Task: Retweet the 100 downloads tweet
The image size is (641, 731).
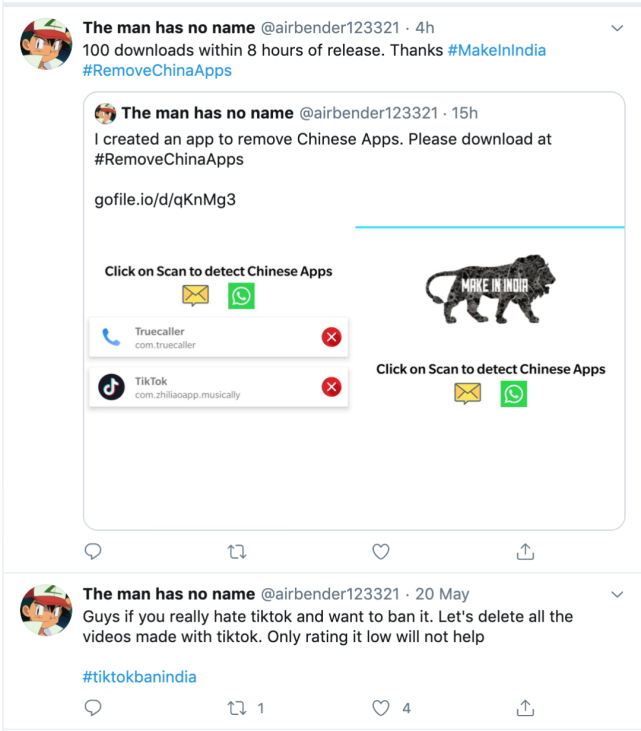Action: point(237,551)
